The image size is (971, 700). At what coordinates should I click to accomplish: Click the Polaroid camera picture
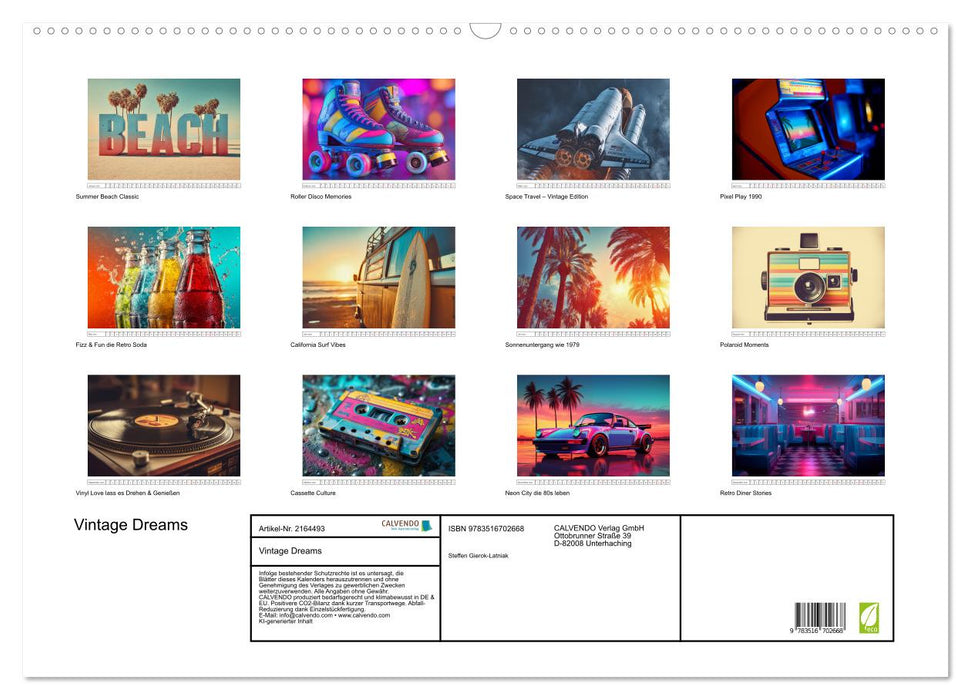point(808,277)
